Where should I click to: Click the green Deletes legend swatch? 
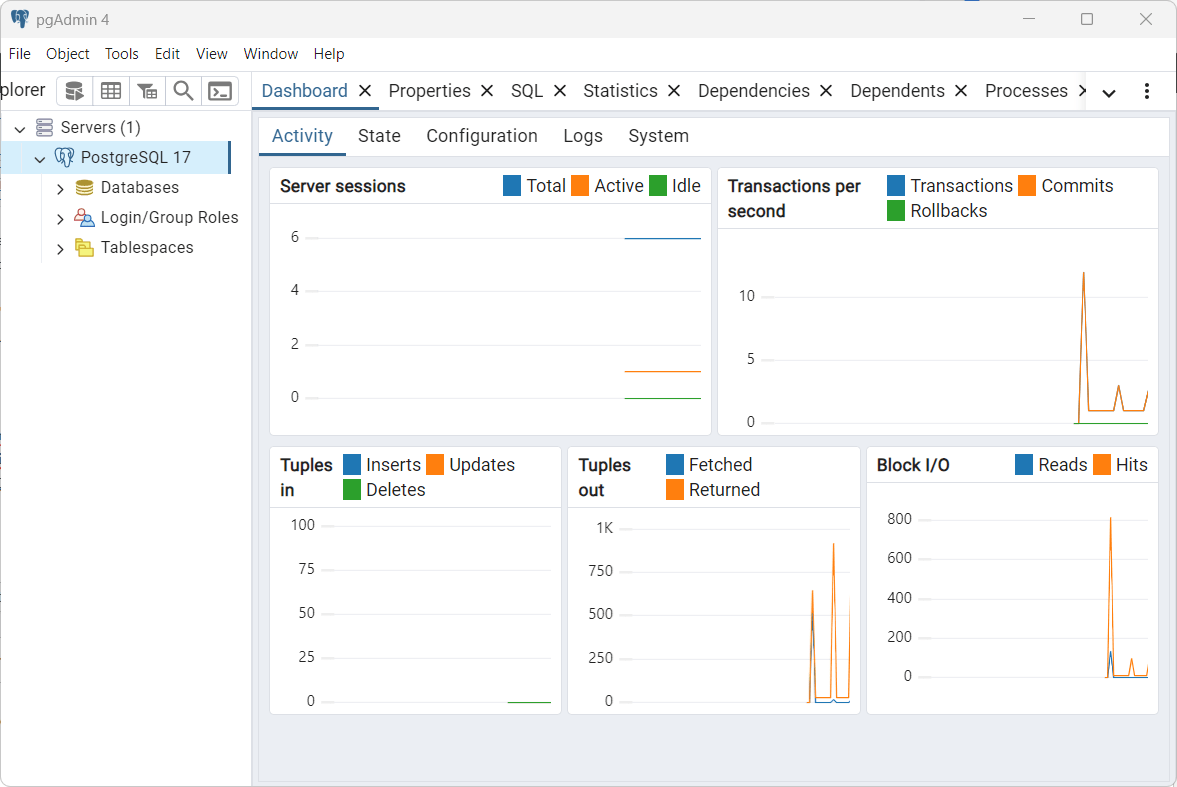click(x=351, y=490)
